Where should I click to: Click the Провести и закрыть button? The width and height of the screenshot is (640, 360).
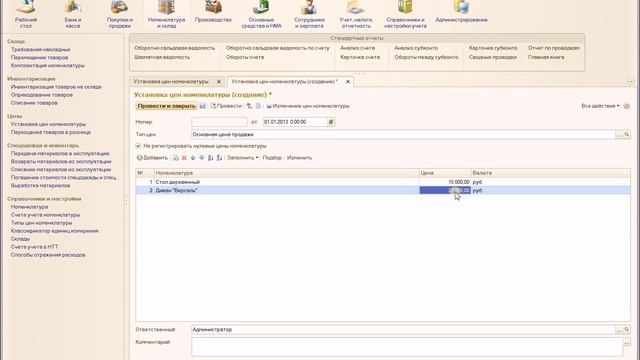point(166,106)
